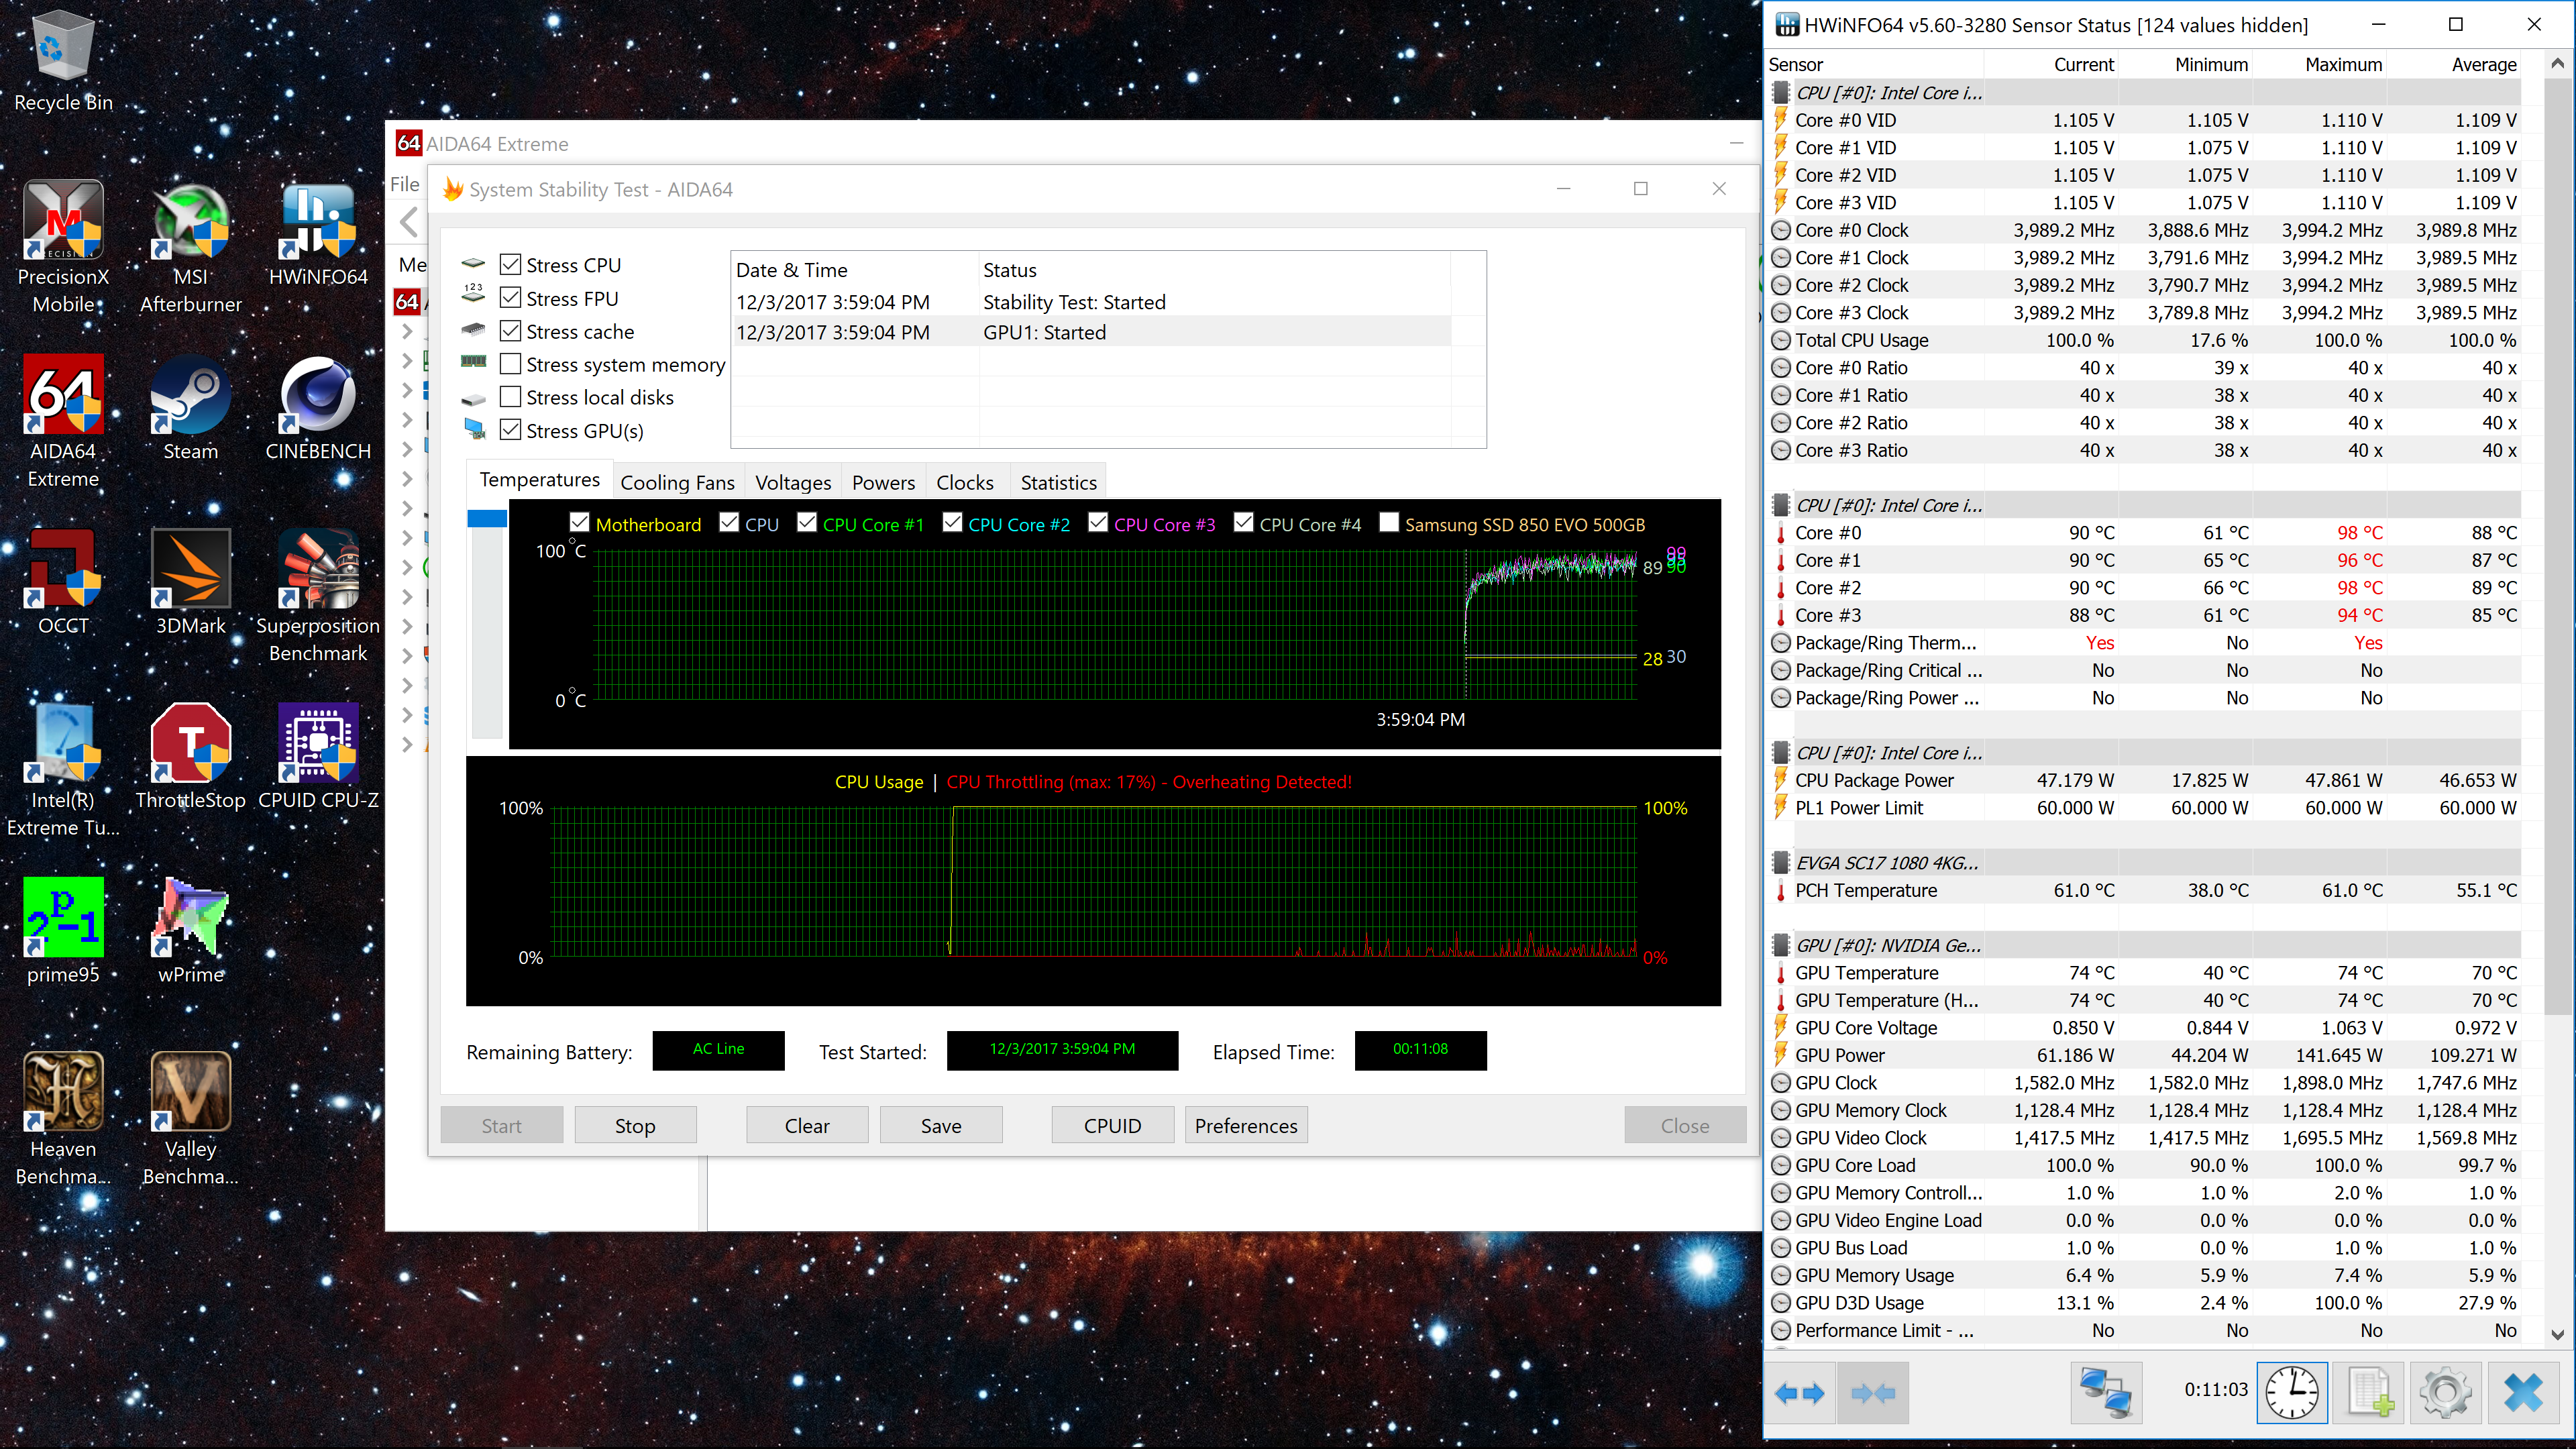The height and width of the screenshot is (1449, 2576).
Task: Open Superposition Benchmark desktop shortcut
Action: click(x=318, y=595)
